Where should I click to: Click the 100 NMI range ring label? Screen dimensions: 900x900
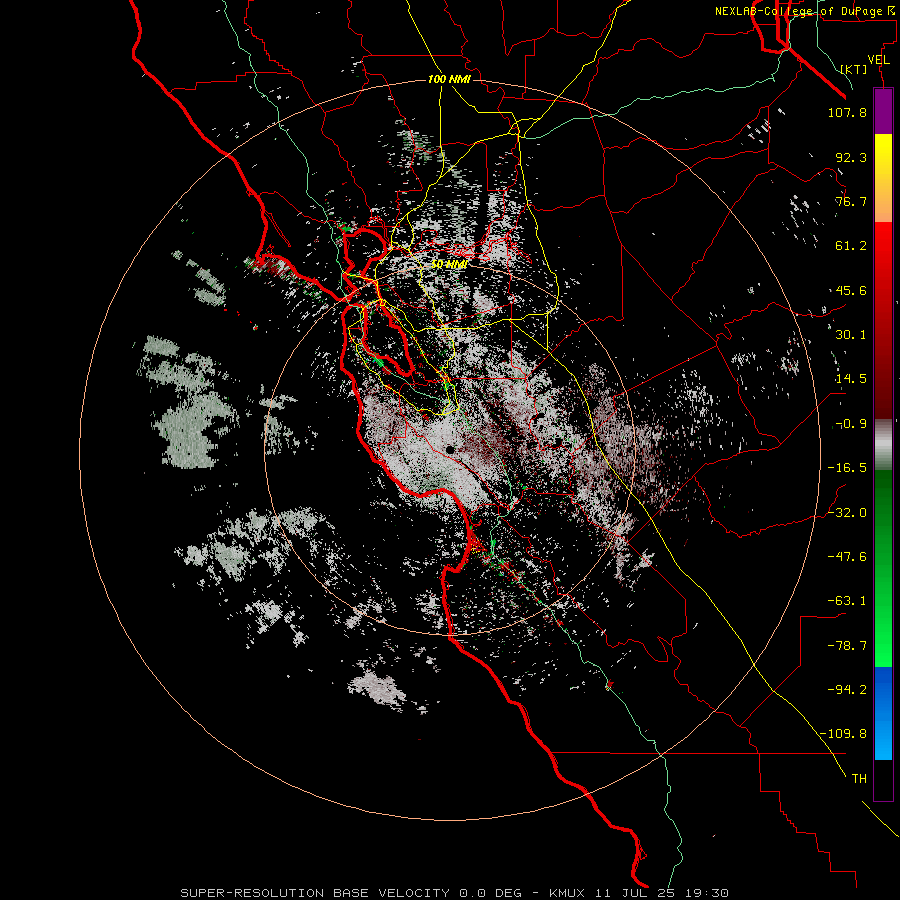click(x=449, y=79)
